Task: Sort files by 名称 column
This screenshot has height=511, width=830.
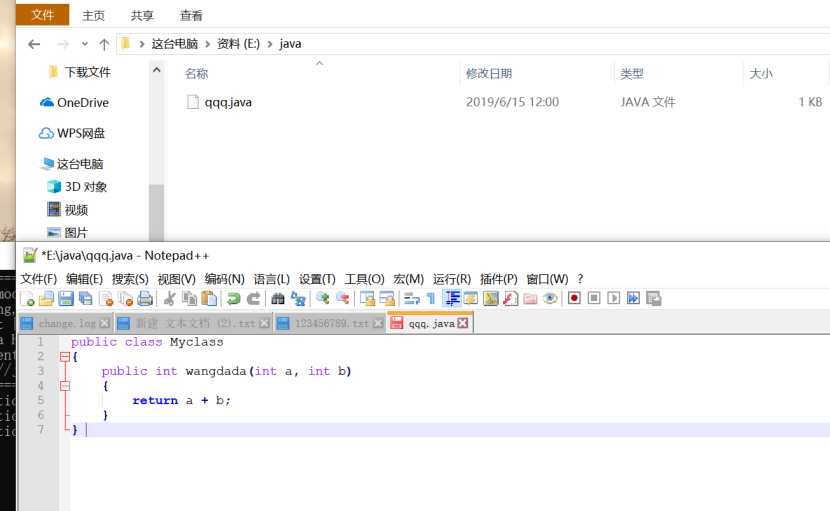Action: (196, 74)
